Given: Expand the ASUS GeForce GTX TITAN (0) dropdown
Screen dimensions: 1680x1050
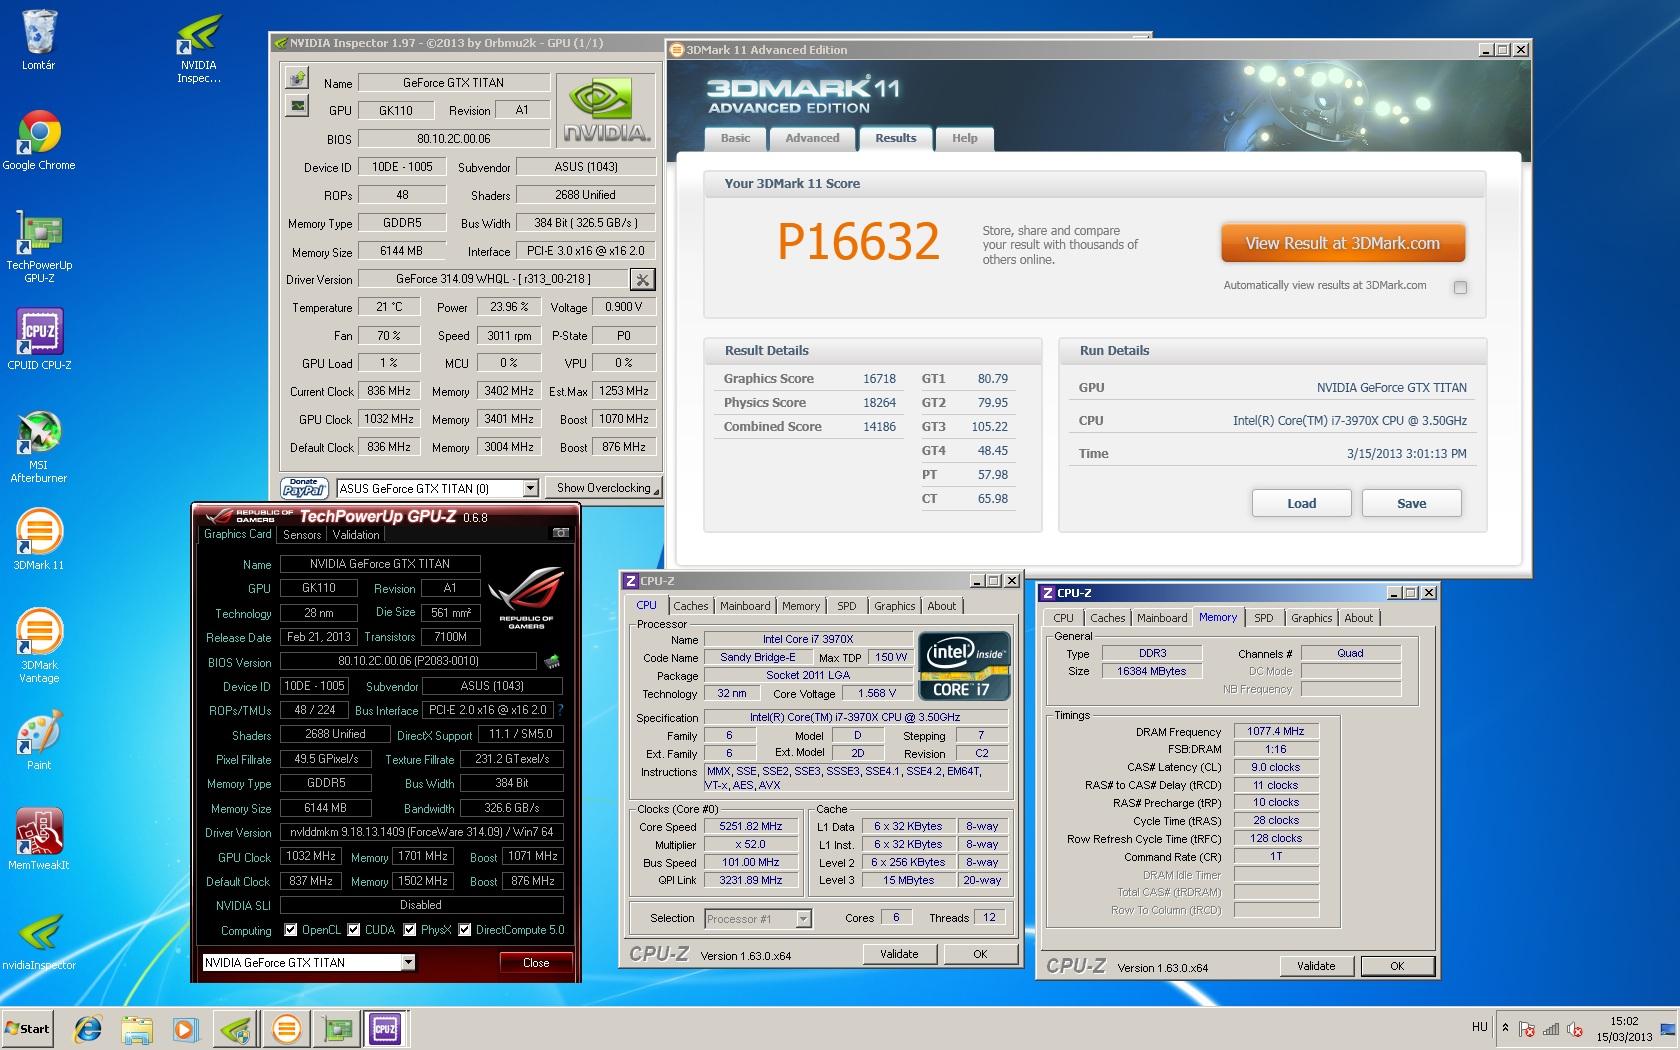Looking at the screenshot, I should [x=531, y=488].
